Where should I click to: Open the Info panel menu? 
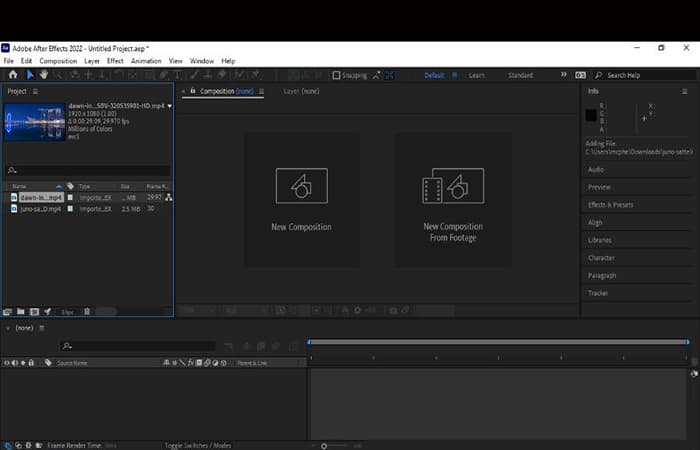click(684, 91)
